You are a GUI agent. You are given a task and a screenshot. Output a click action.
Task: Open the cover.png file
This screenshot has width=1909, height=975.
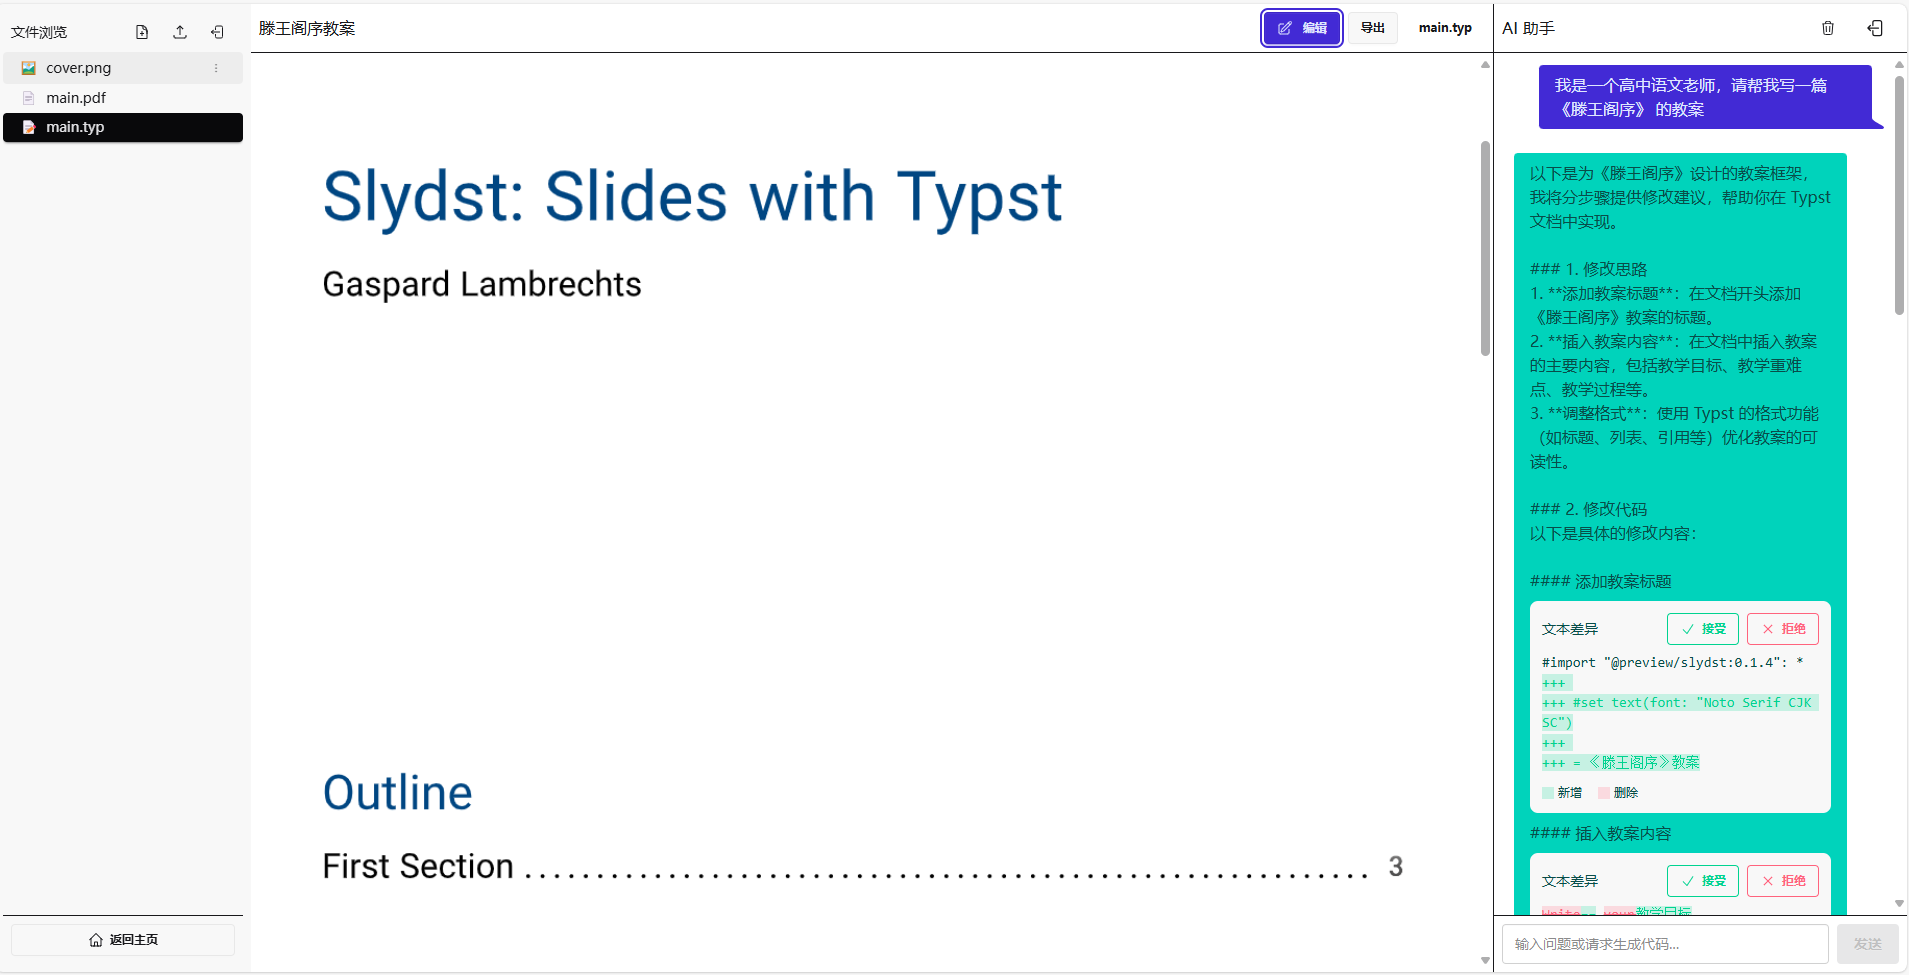click(x=78, y=68)
